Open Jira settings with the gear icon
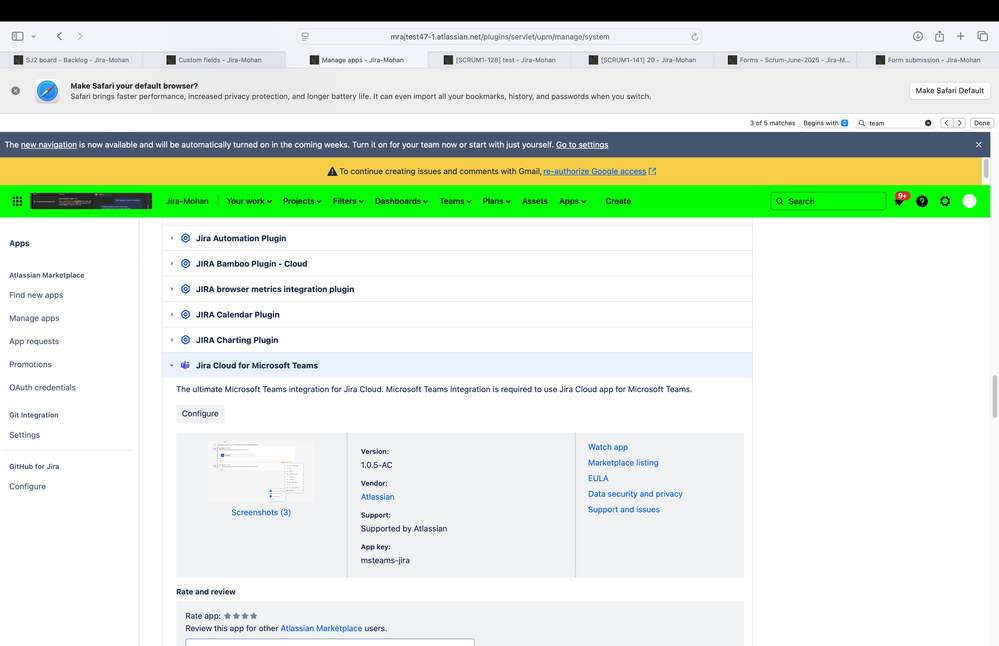999x646 pixels. click(945, 201)
